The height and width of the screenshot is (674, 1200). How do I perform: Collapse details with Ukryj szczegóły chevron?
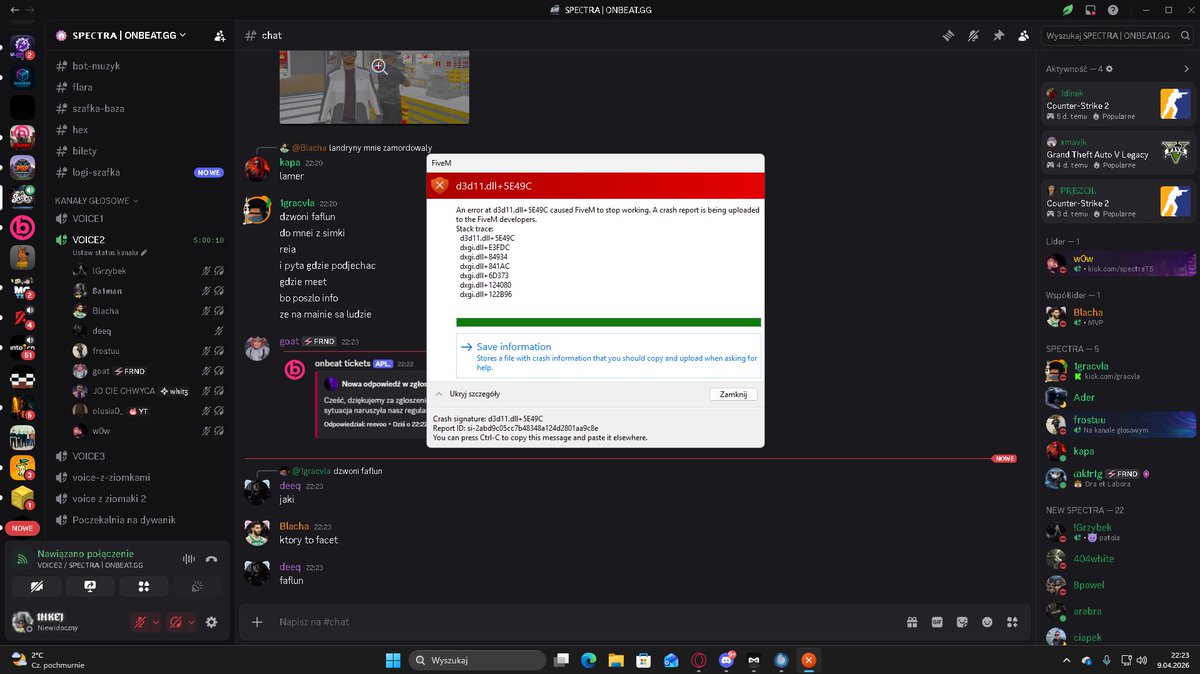(x=439, y=394)
